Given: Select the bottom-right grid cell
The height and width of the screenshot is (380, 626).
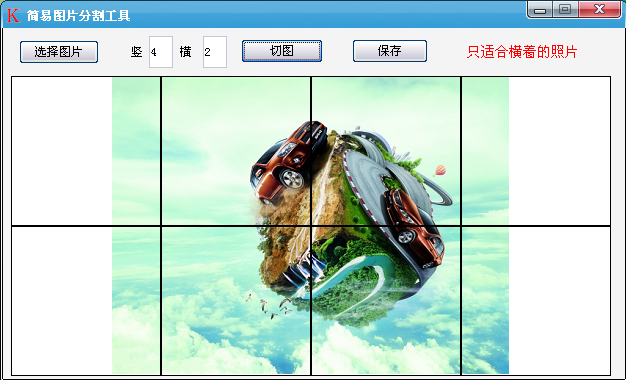Looking at the screenshot, I should [x=536, y=301].
